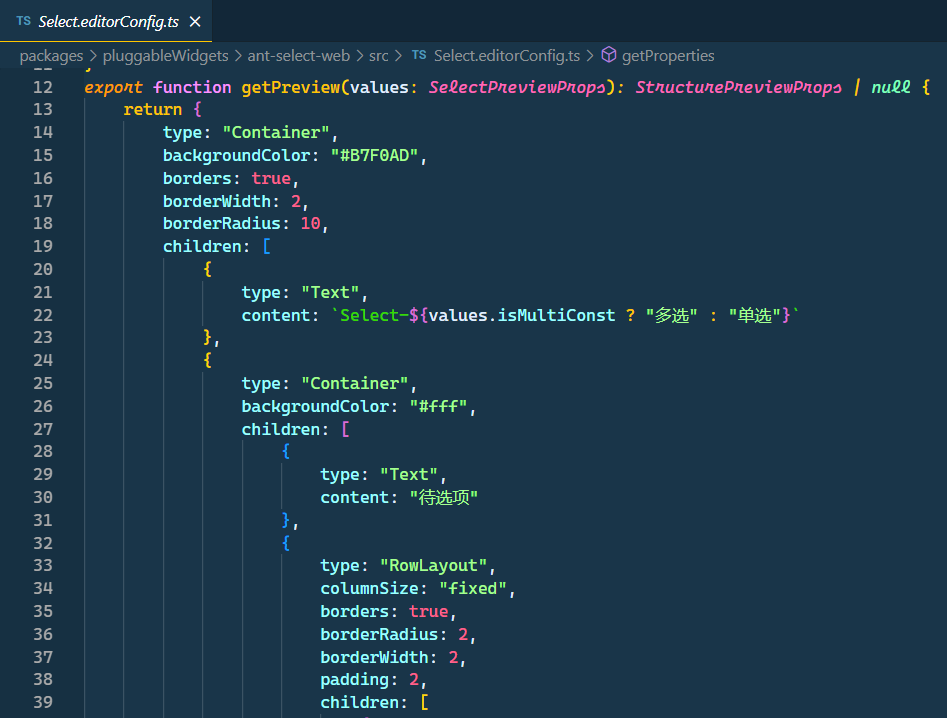Screen dimensions: 947x718
Task: Click the getProperties symbol cube icon
Action: pyautogui.click(x=608, y=56)
